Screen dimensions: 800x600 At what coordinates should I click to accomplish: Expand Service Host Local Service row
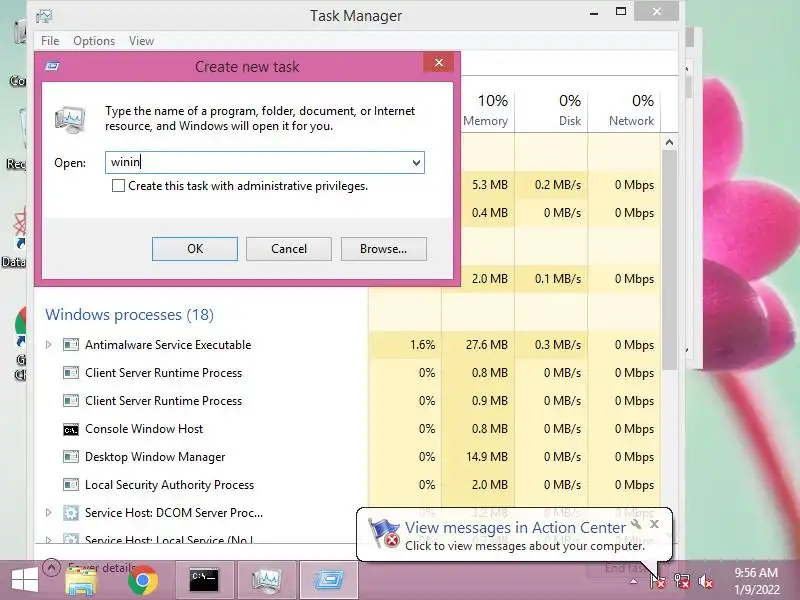pos(48,540)
